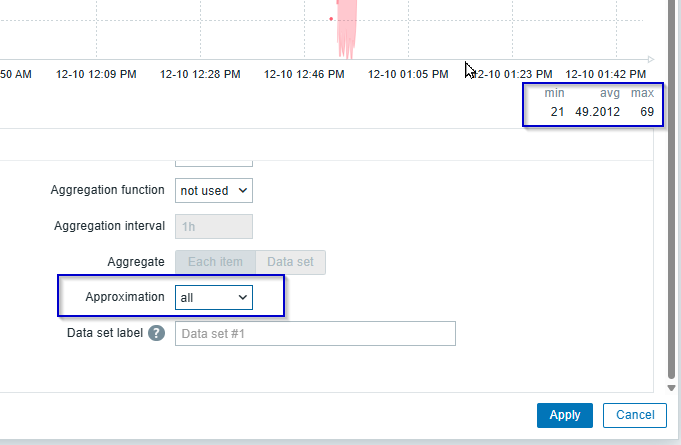Click the min value 21 in legend
The height and width of the screenshot is (445, 681).
click(x=557, y=112)
